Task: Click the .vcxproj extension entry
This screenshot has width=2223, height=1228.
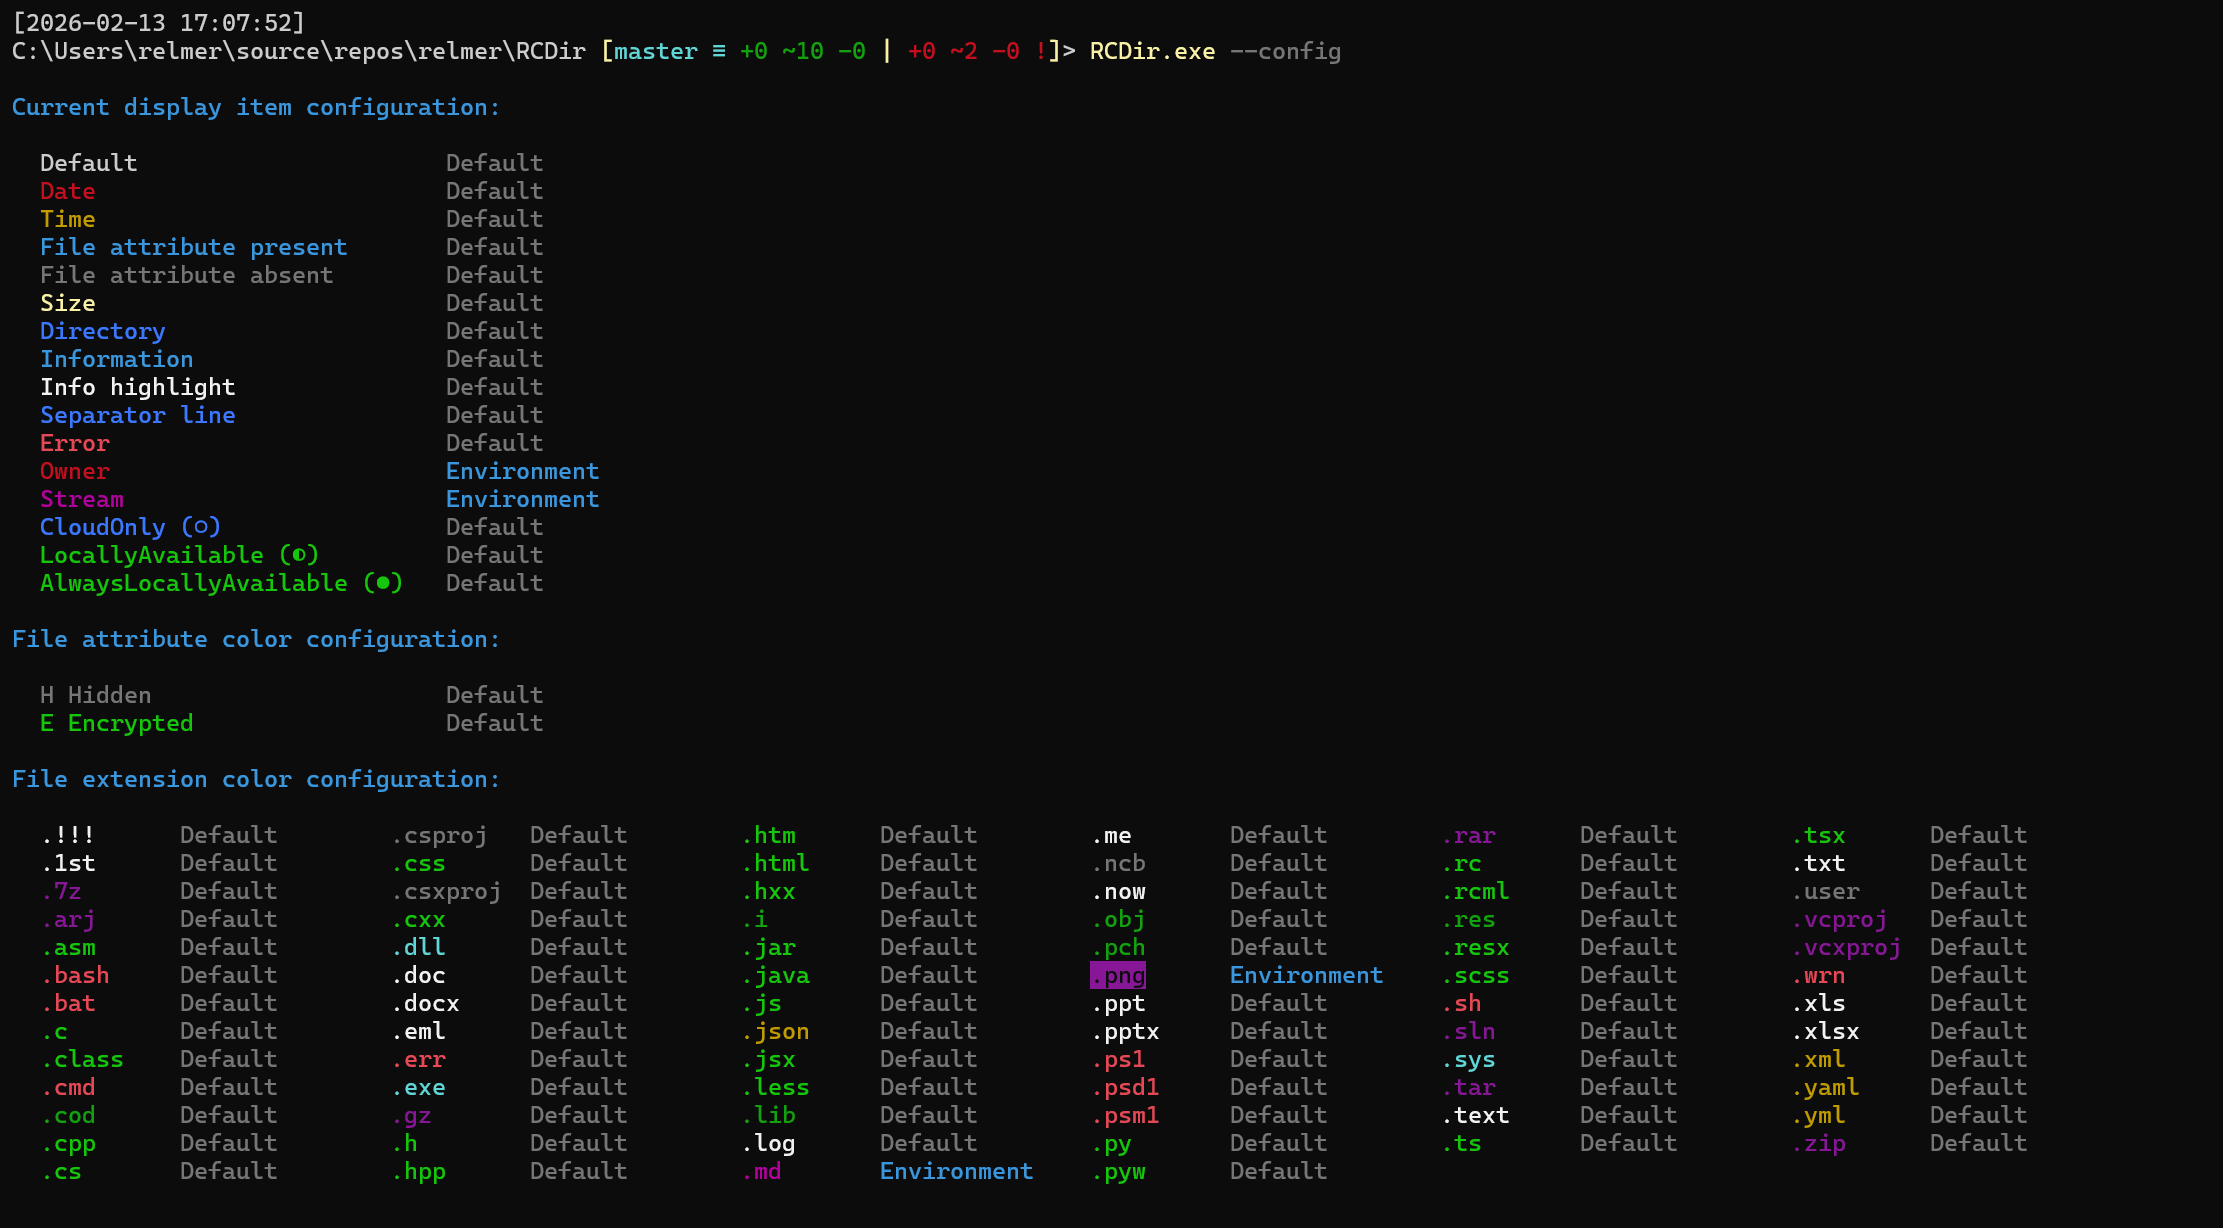Action: [x=1846, y=947]
